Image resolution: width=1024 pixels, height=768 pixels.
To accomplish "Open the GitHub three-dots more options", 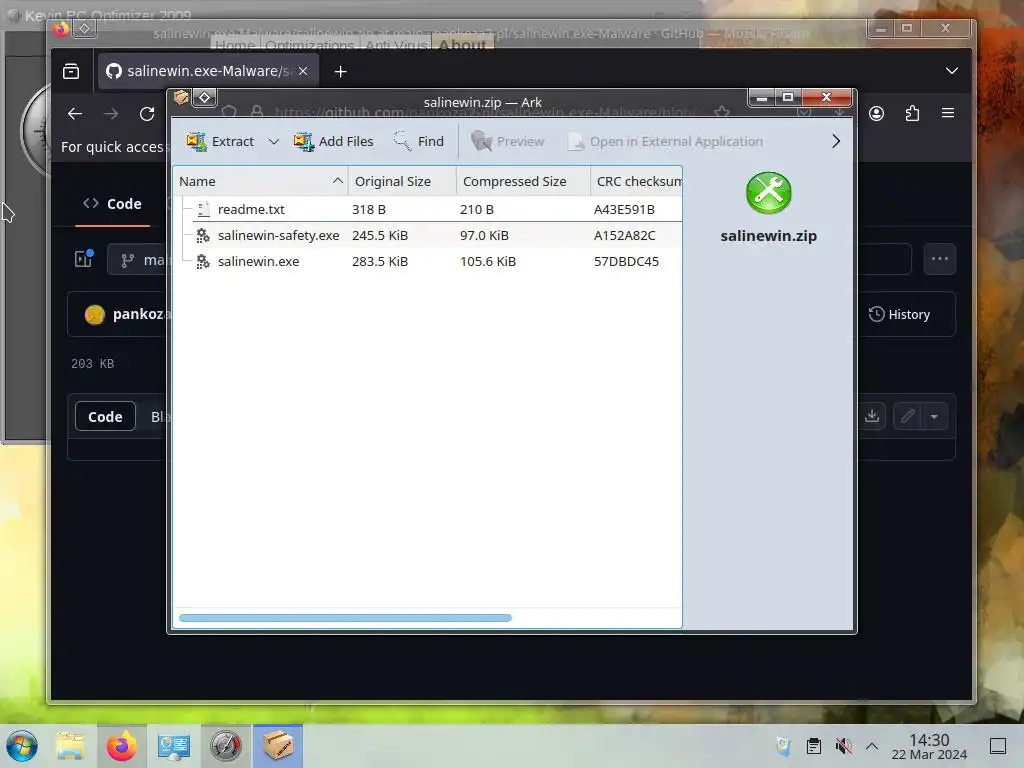I will [x=940, y=259].
